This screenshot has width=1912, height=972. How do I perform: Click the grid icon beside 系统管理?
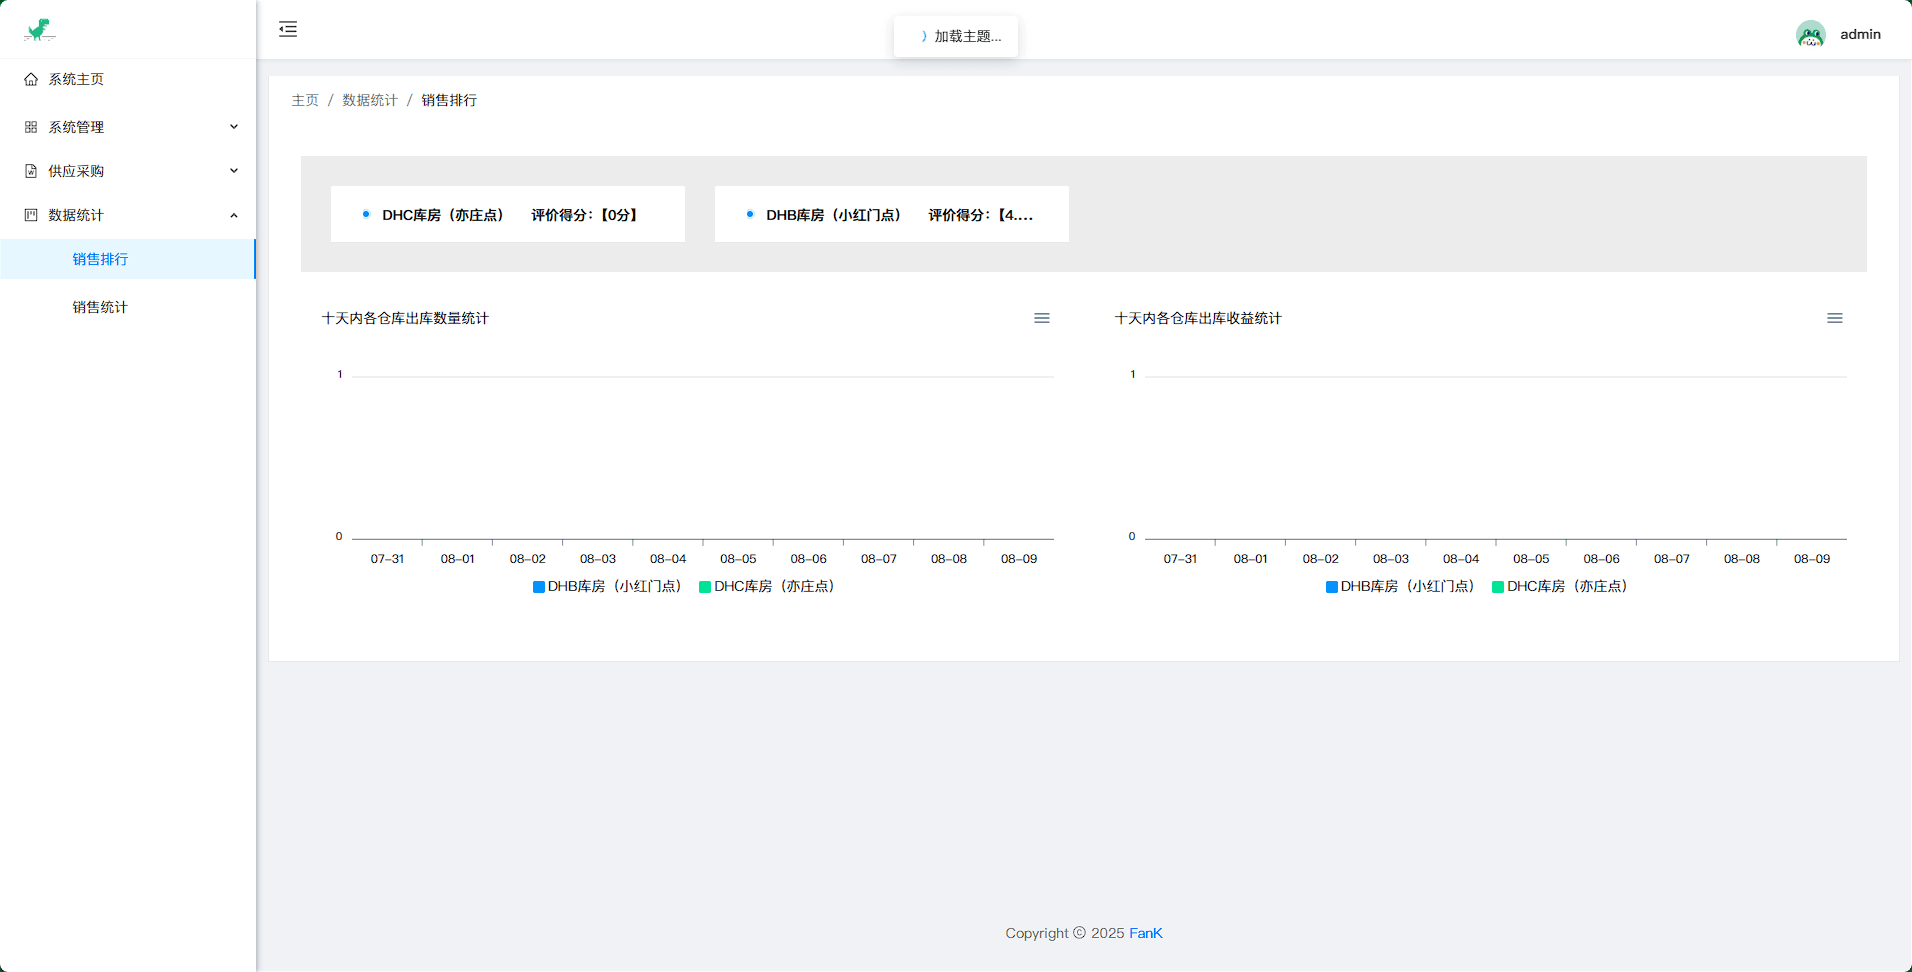click(31, 127)
